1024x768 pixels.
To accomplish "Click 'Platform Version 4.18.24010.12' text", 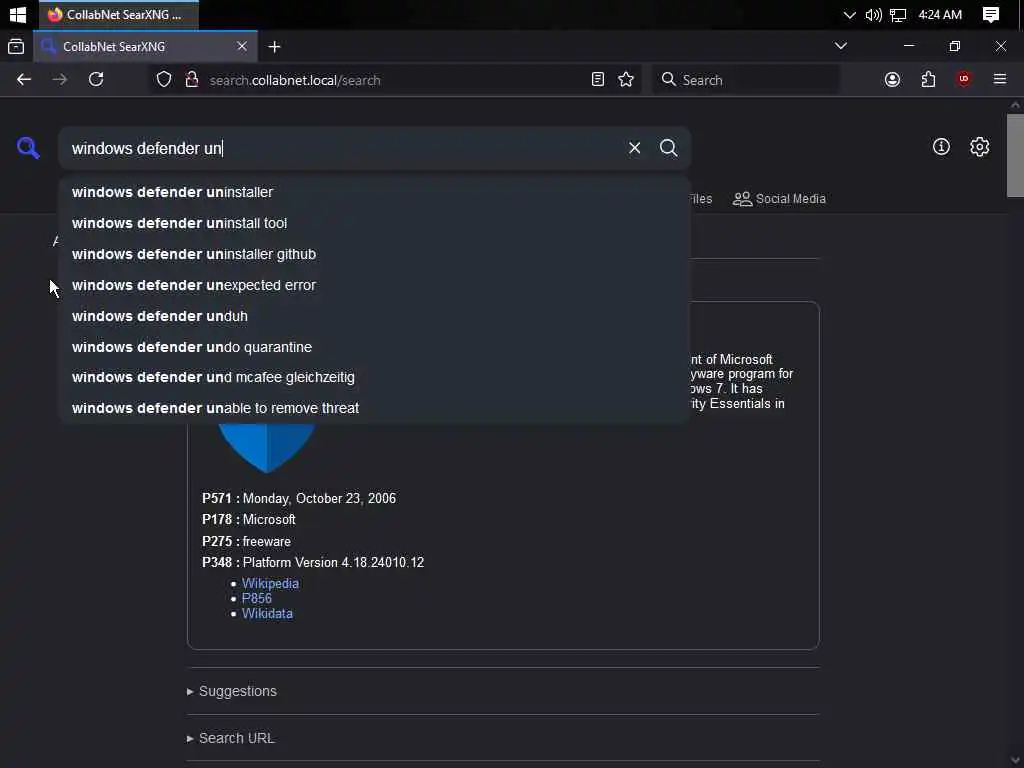I will (333, 562).
